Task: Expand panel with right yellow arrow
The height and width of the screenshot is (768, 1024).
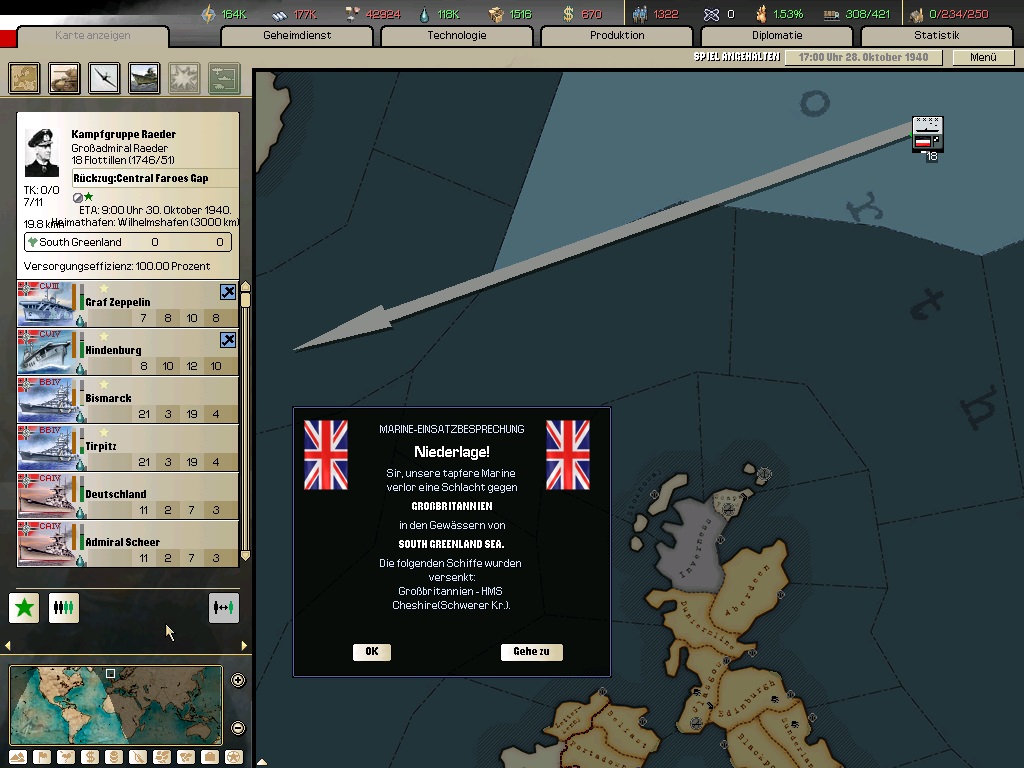Action: (245, 646)
